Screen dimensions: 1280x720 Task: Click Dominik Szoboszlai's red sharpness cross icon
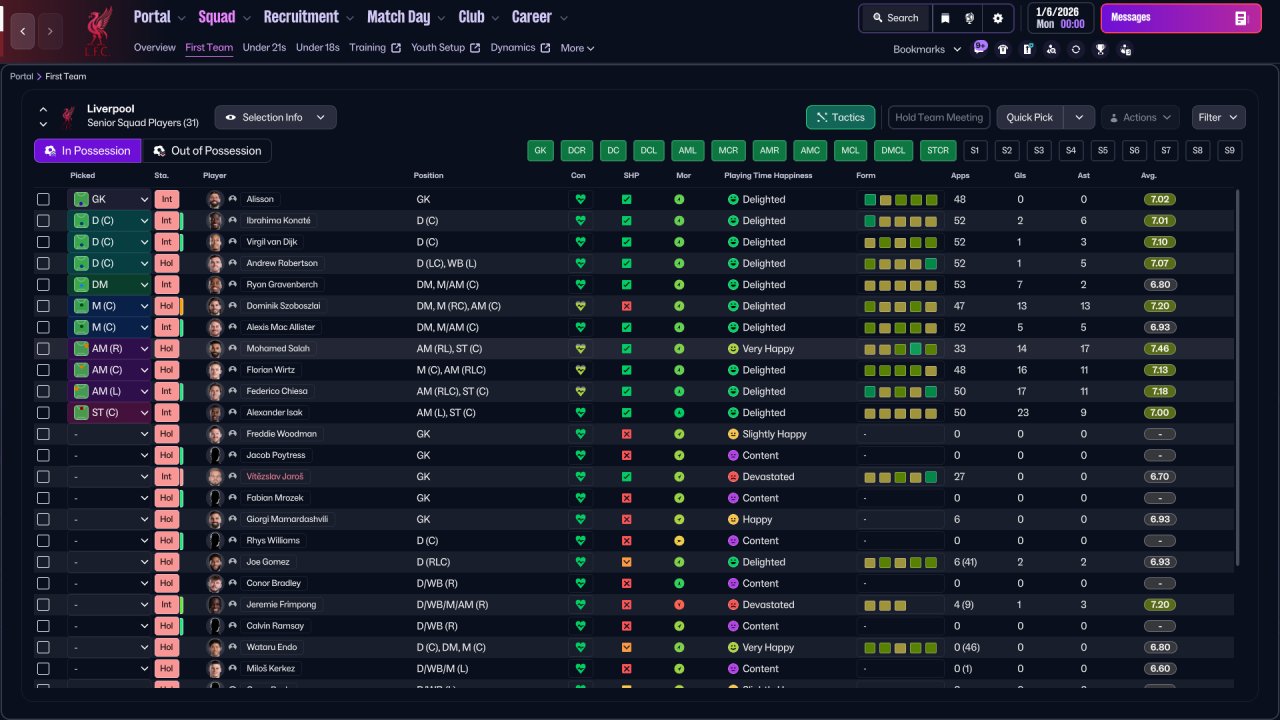click(627, 306)
